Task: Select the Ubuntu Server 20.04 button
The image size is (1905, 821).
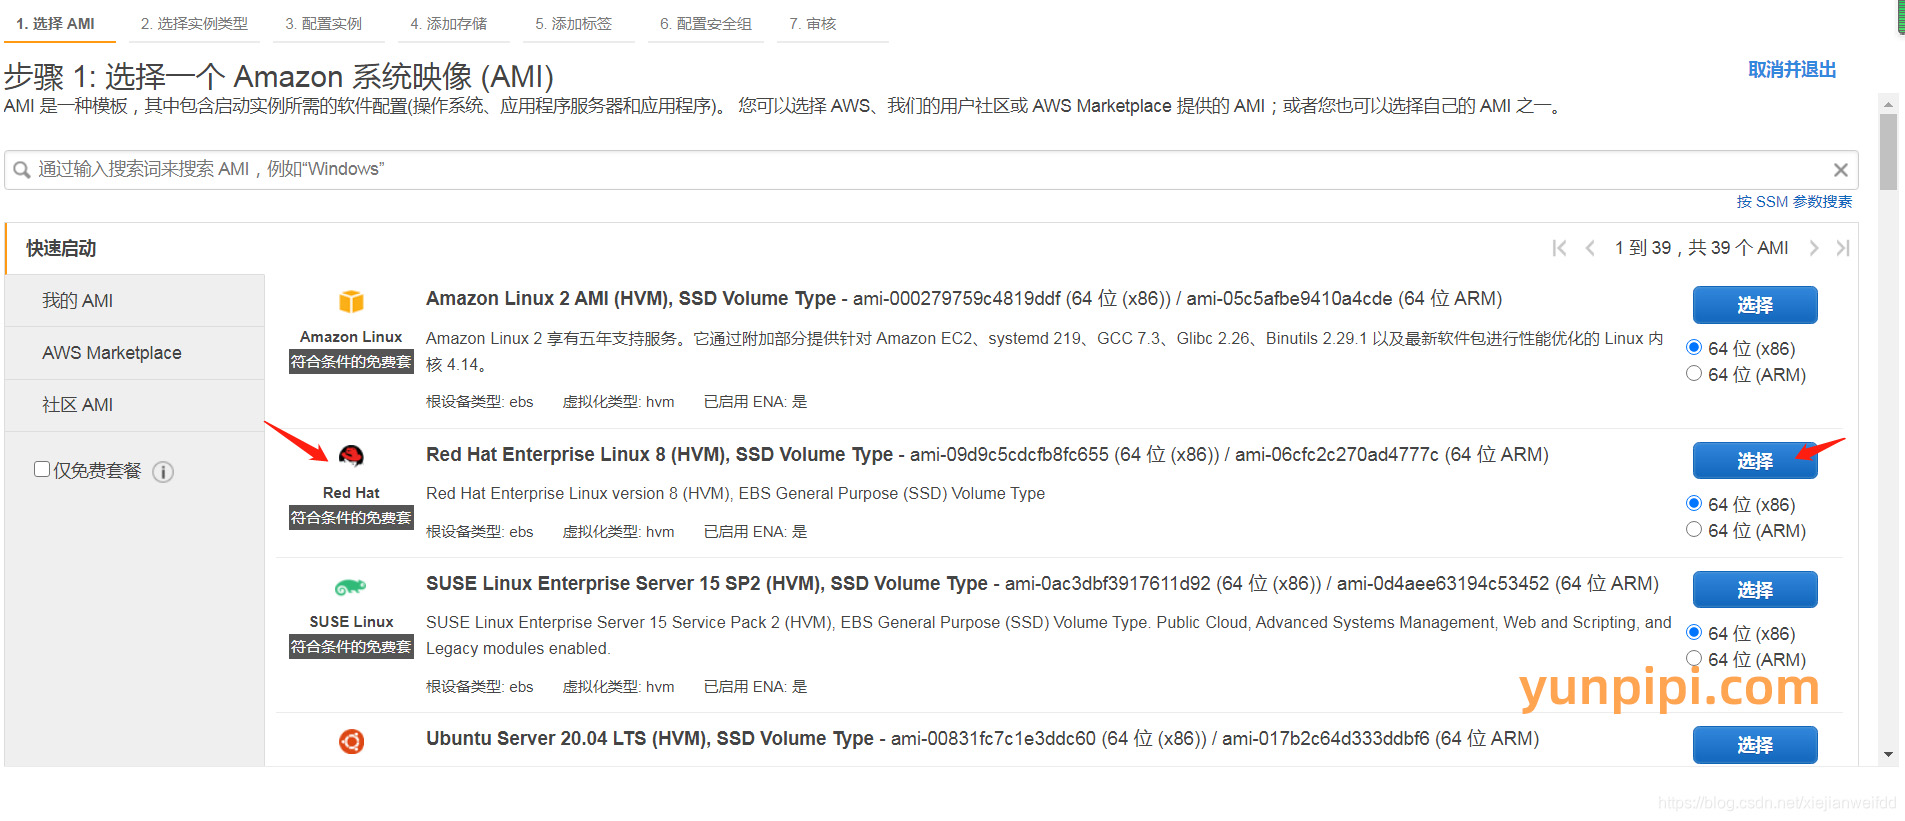Action: pos(1755,745)
